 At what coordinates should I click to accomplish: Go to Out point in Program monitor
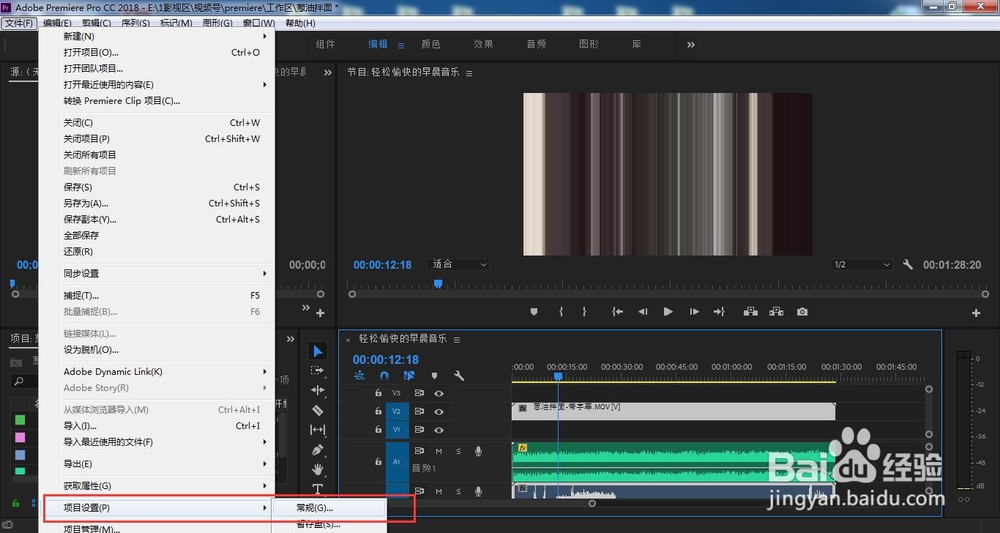719,312
